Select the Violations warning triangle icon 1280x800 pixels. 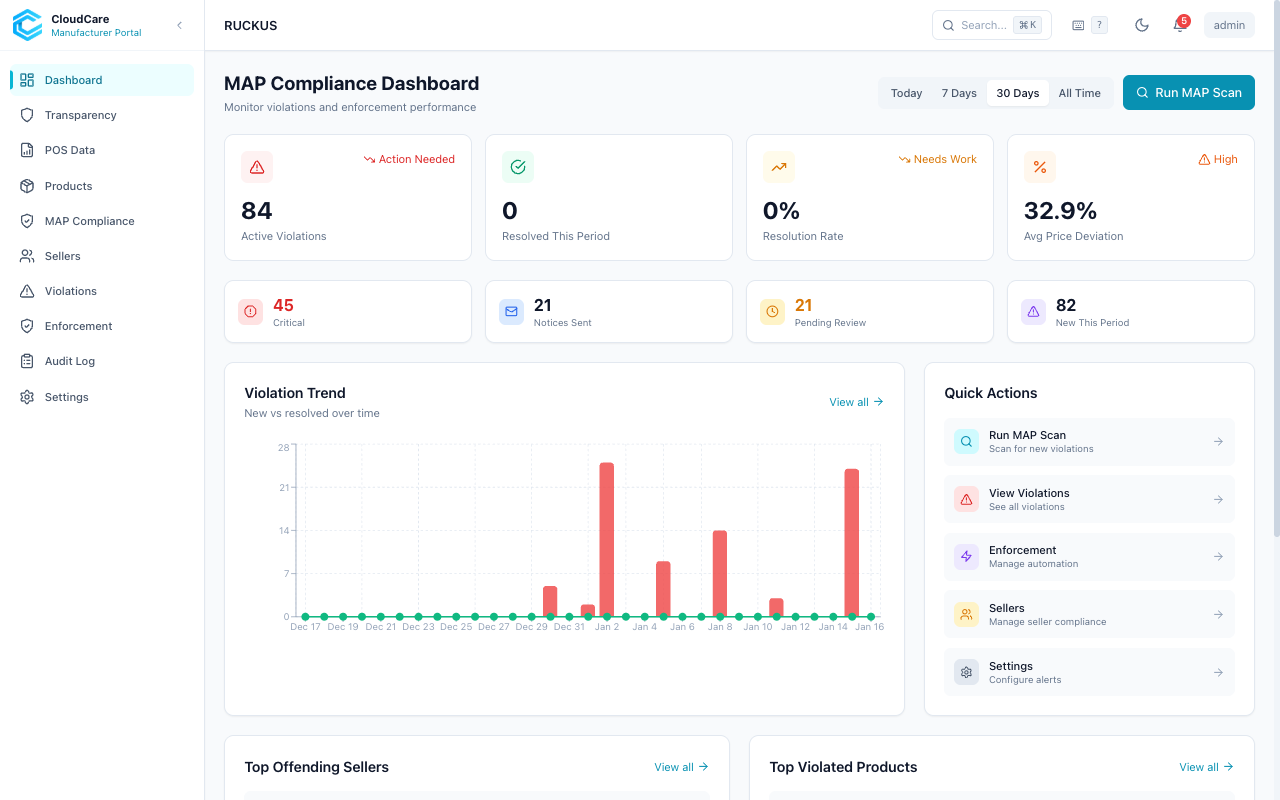coord(27,290)
